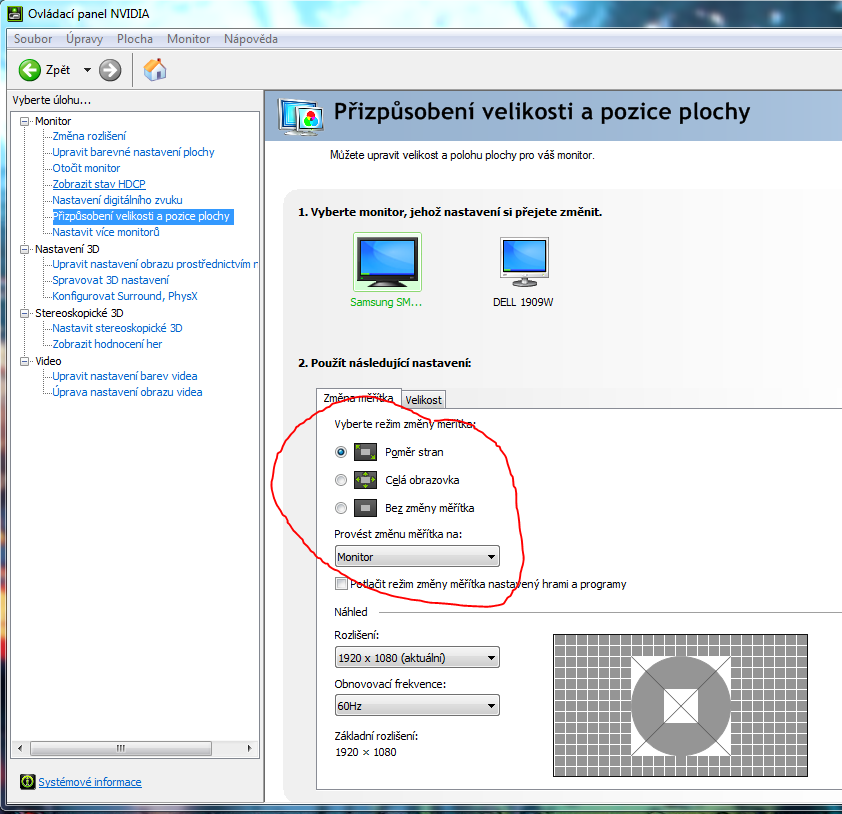Image resolution: width=842 pixels, height=814 pixels.
Task: Click the Celá obrazovka scaling mode icon
Action: pyautogui.click(x=366, y=480)
